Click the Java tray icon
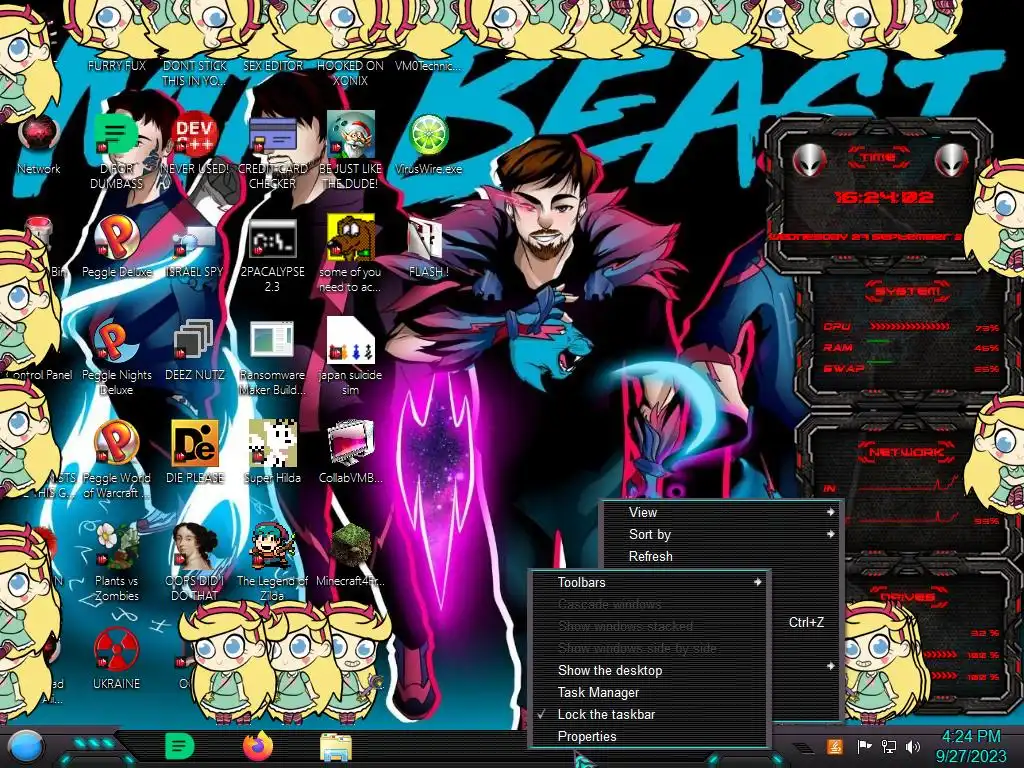 click(x=834, y=746)
